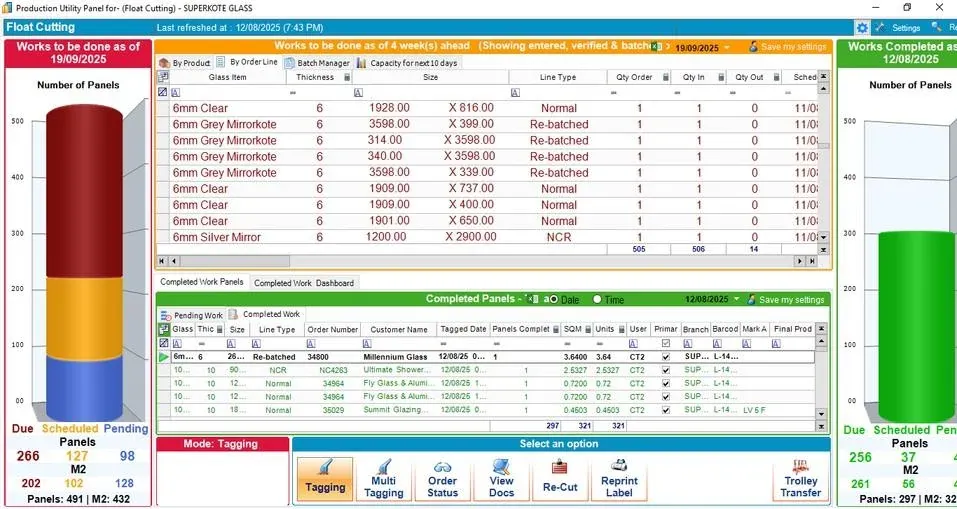Switch to Completed Work Dashboard tab
This screenshot has width=957, height=509.
(x=303, y=283)
